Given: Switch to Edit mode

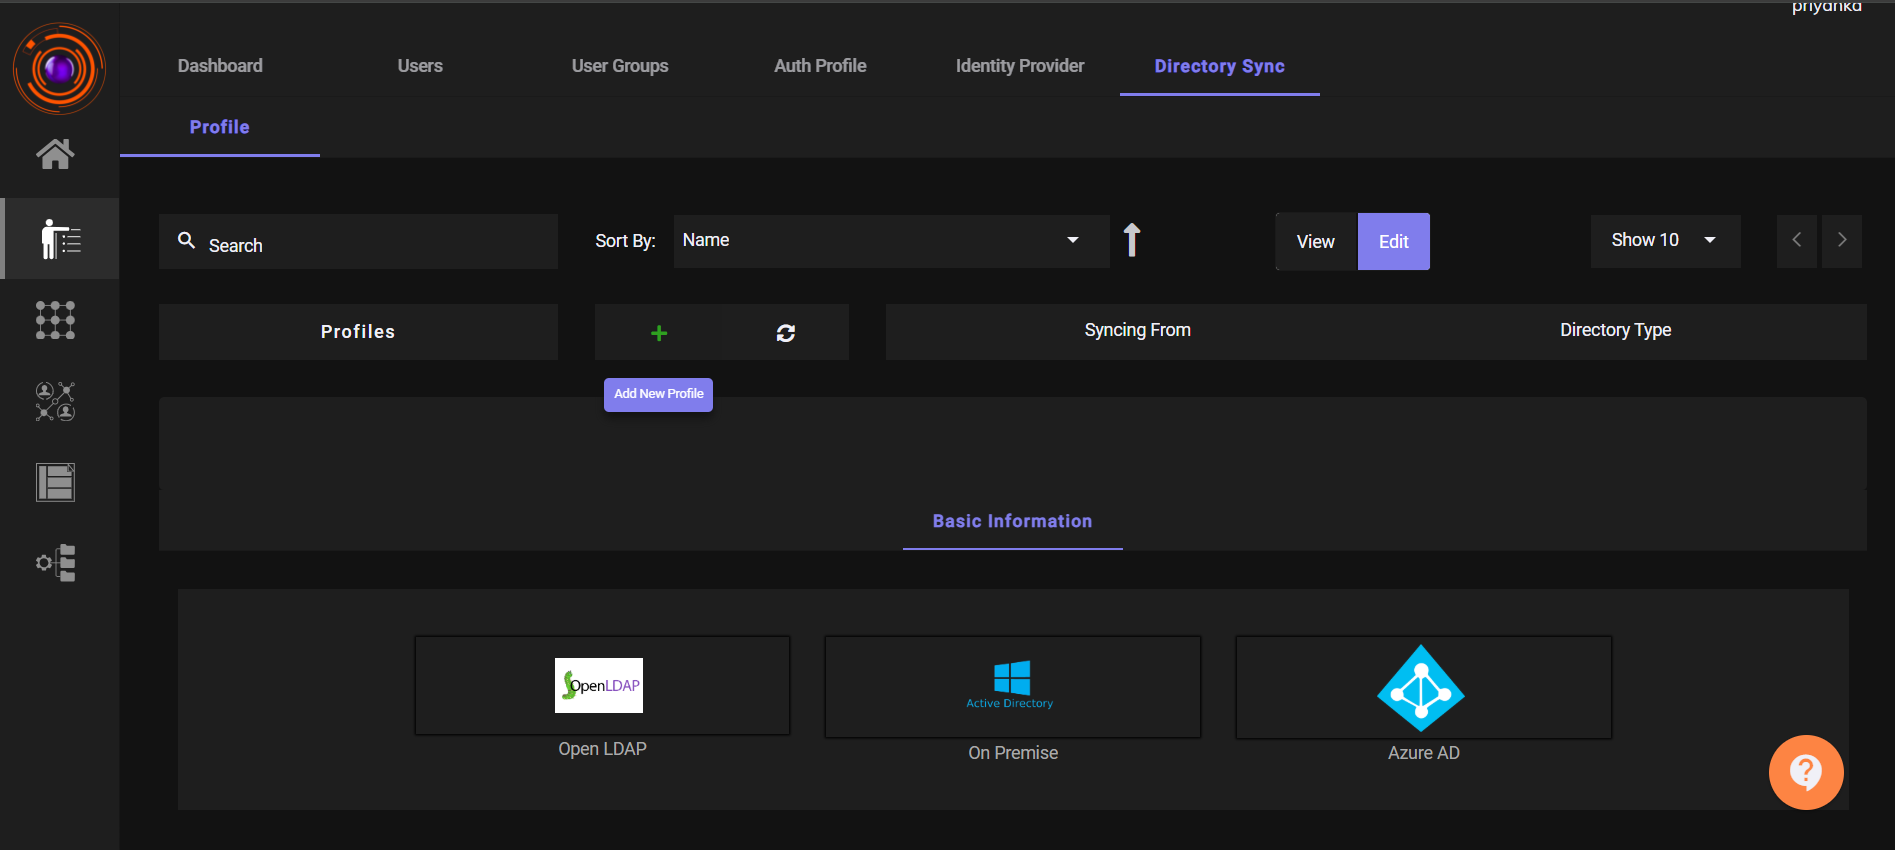Looking at the screenshot, I should click(x=1393, y=242).
